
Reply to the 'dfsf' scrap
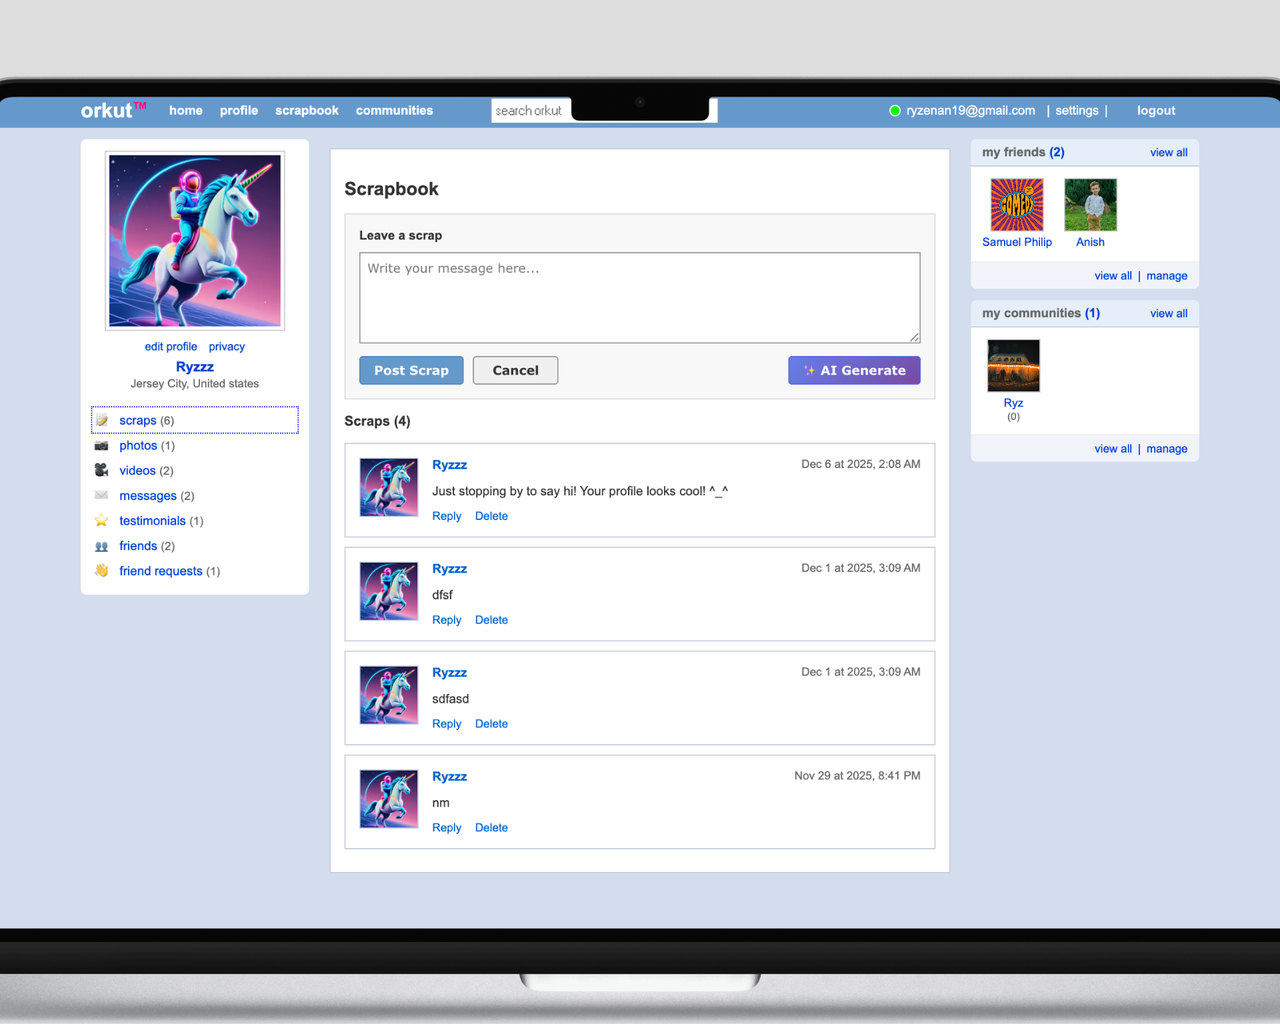pyautogui.click(x=447, y=620)
